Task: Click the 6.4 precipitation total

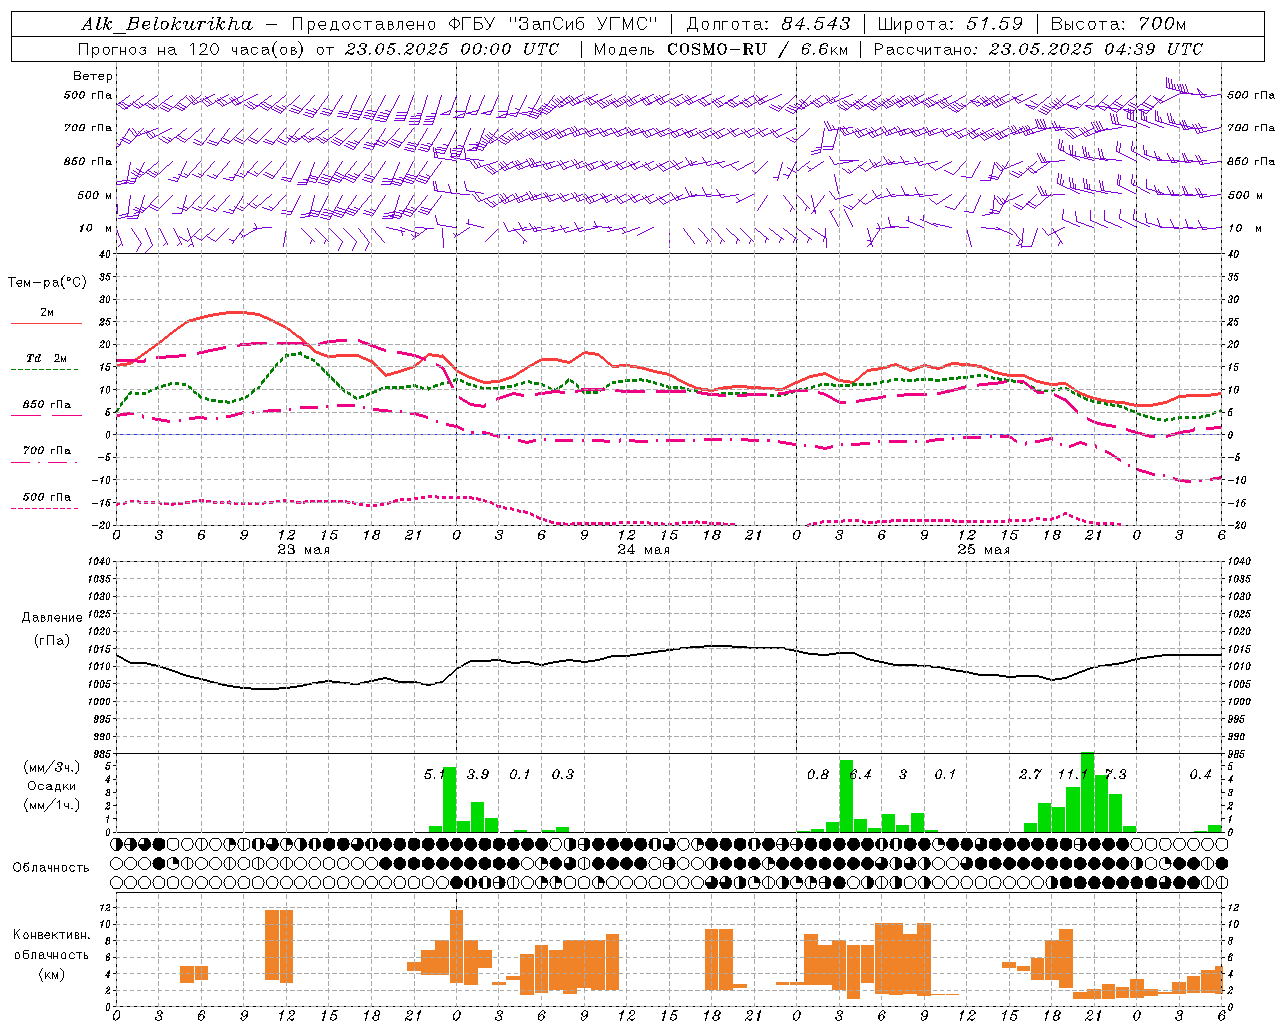Action: (x=860, y=774)
